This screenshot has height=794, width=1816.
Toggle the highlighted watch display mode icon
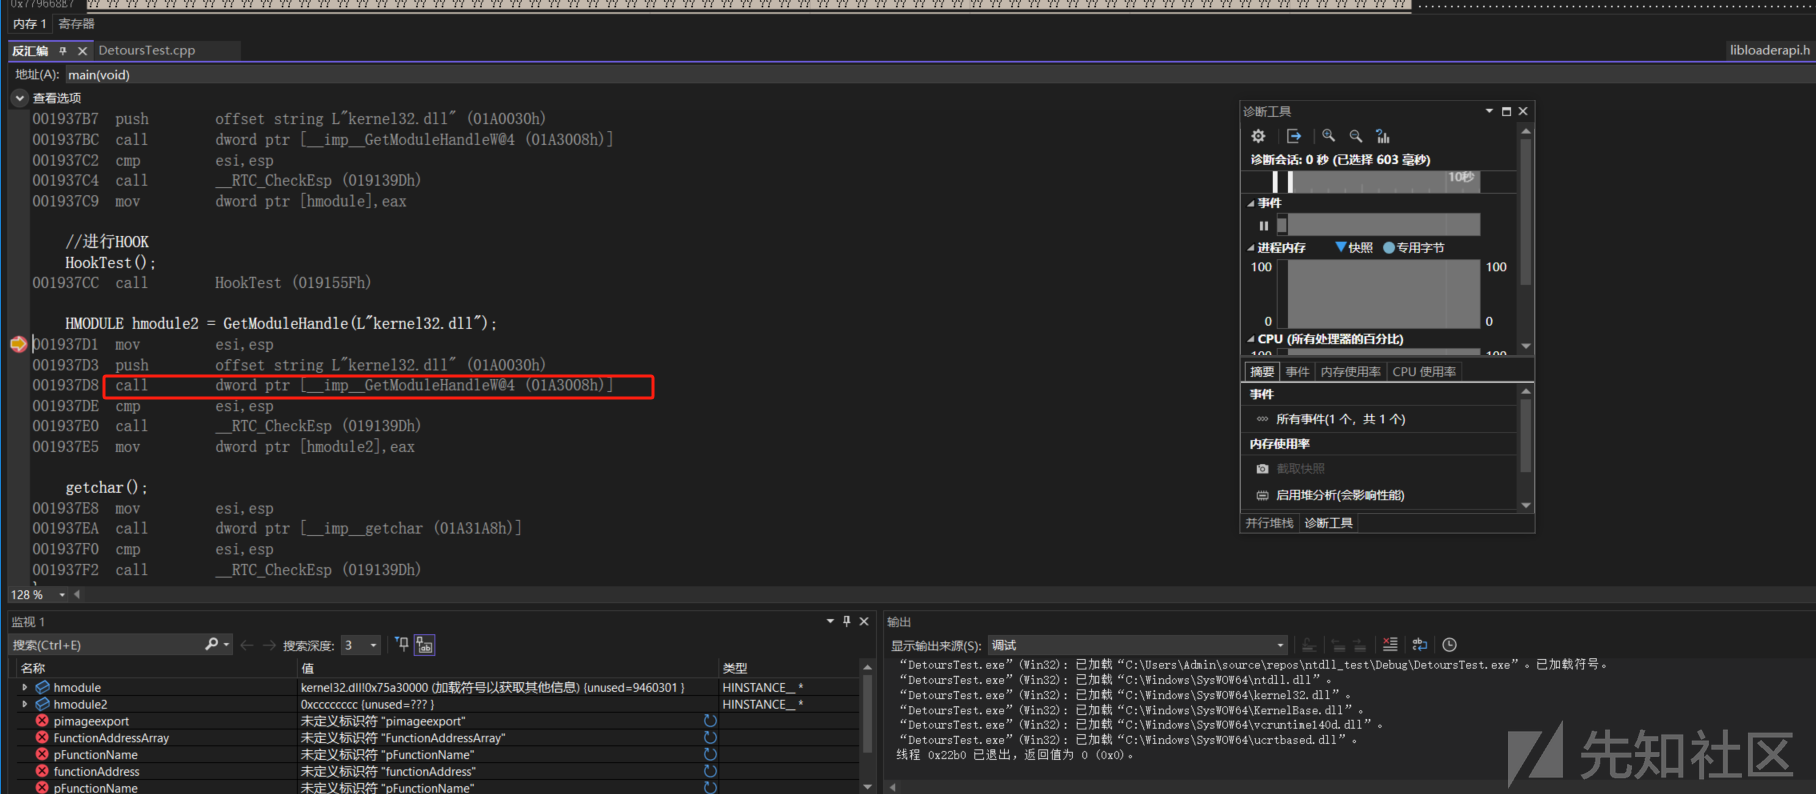425,645
